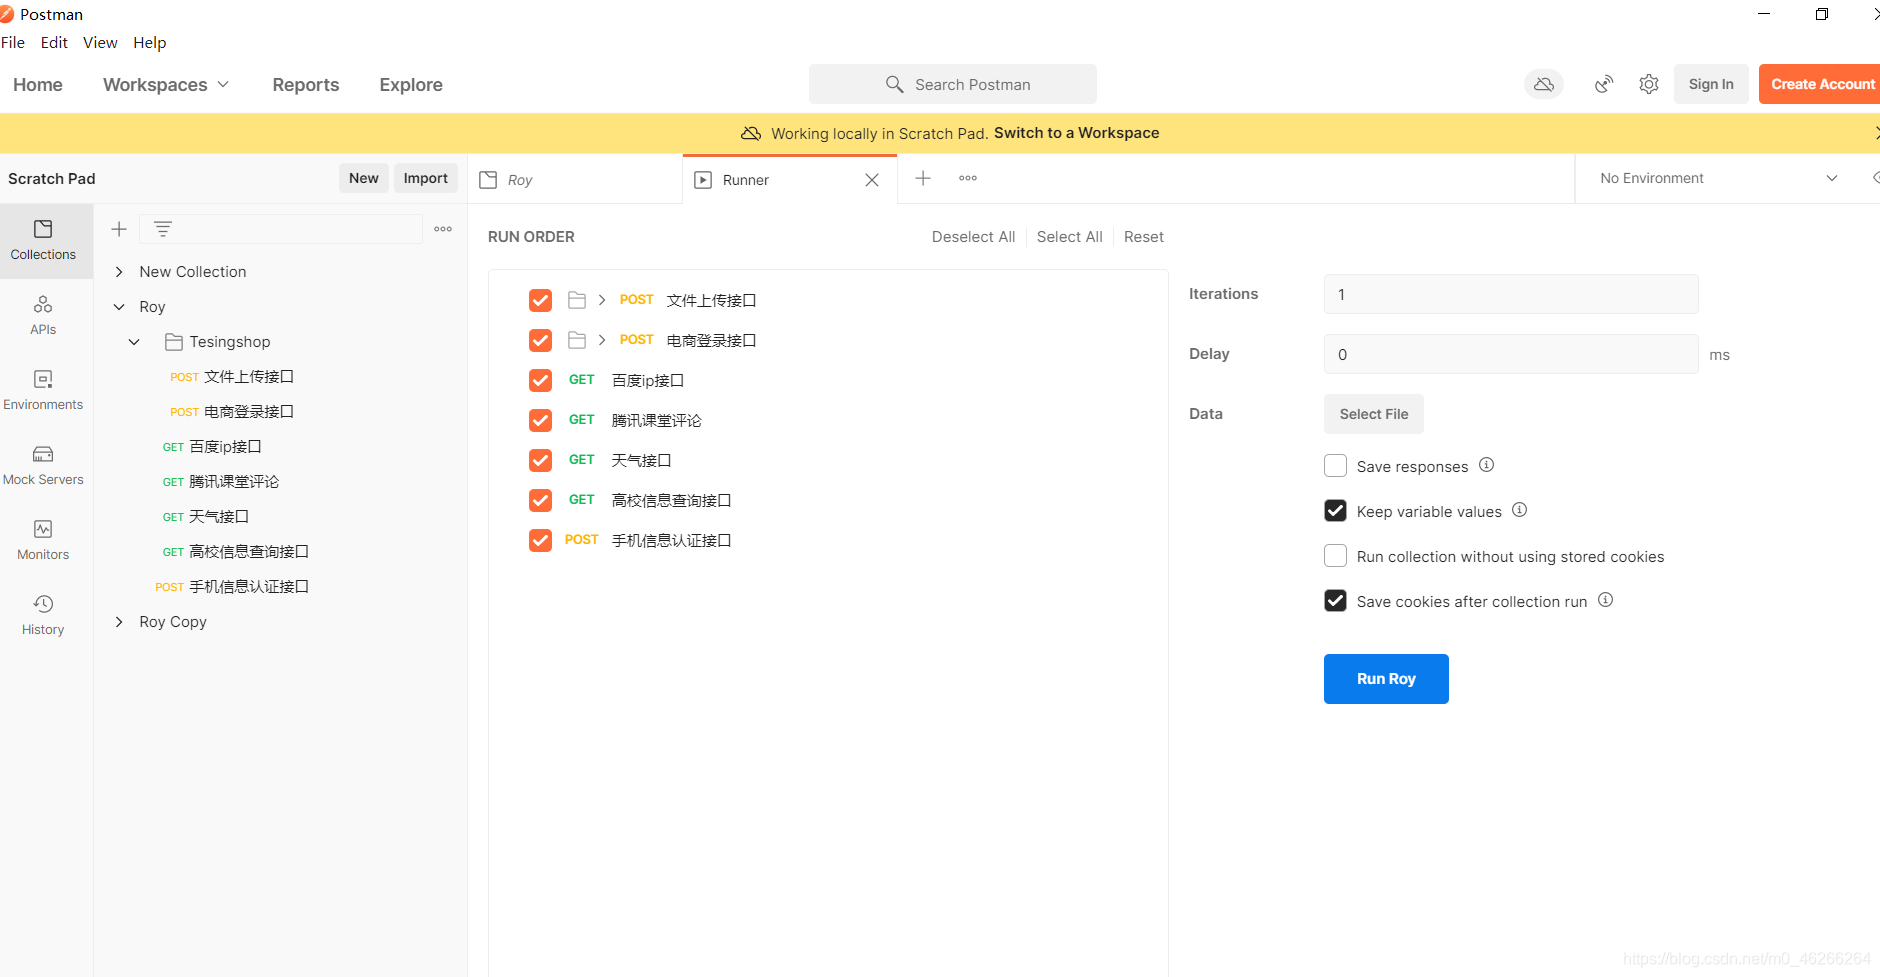Close the Runner tab
This screenshot has height=977, width=1880.
pyautogui.click(x=872, y=180)
